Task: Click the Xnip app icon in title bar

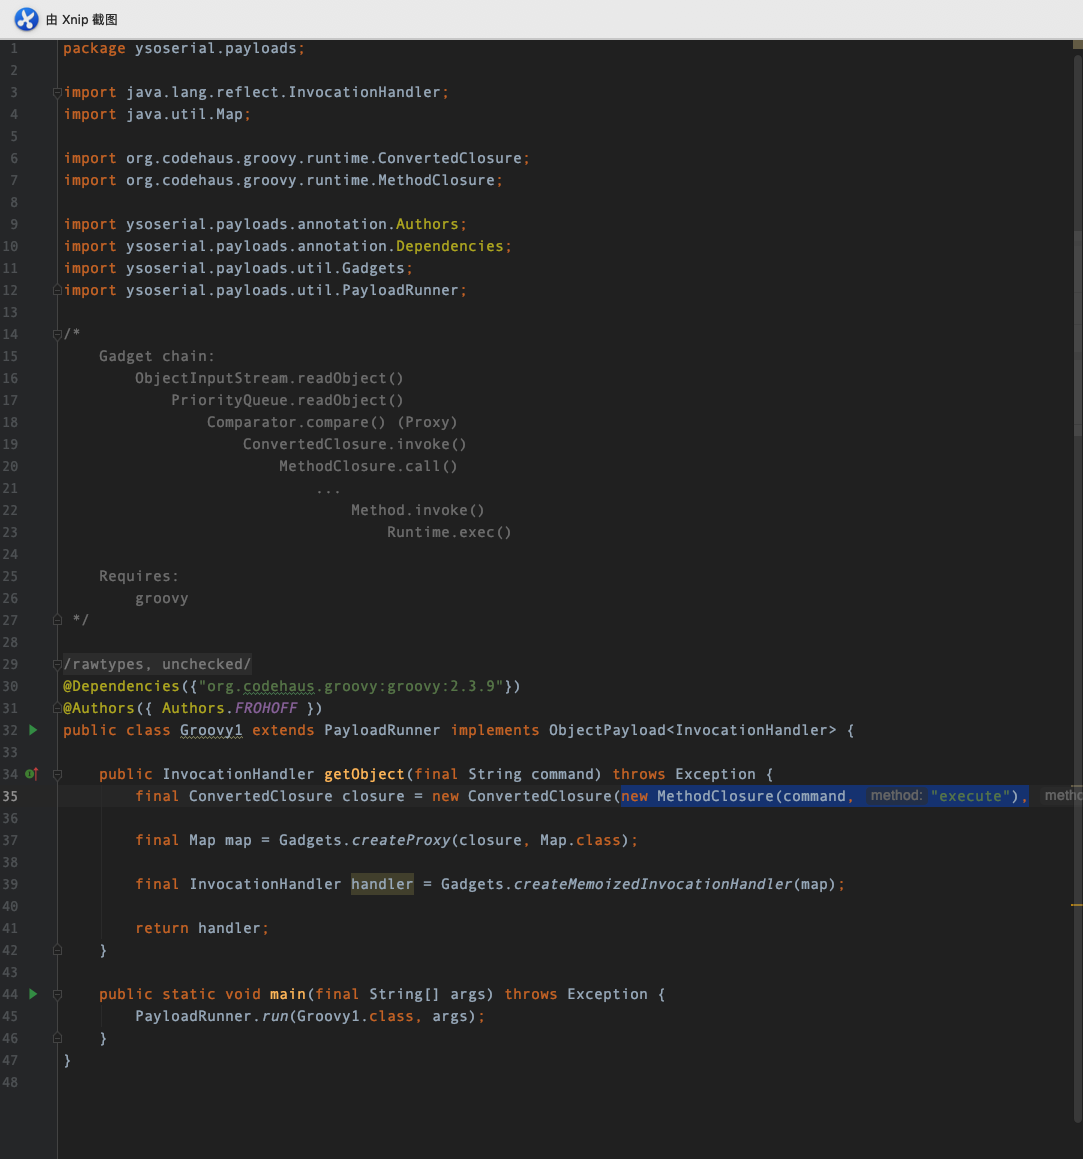Action: coord(26,19)
